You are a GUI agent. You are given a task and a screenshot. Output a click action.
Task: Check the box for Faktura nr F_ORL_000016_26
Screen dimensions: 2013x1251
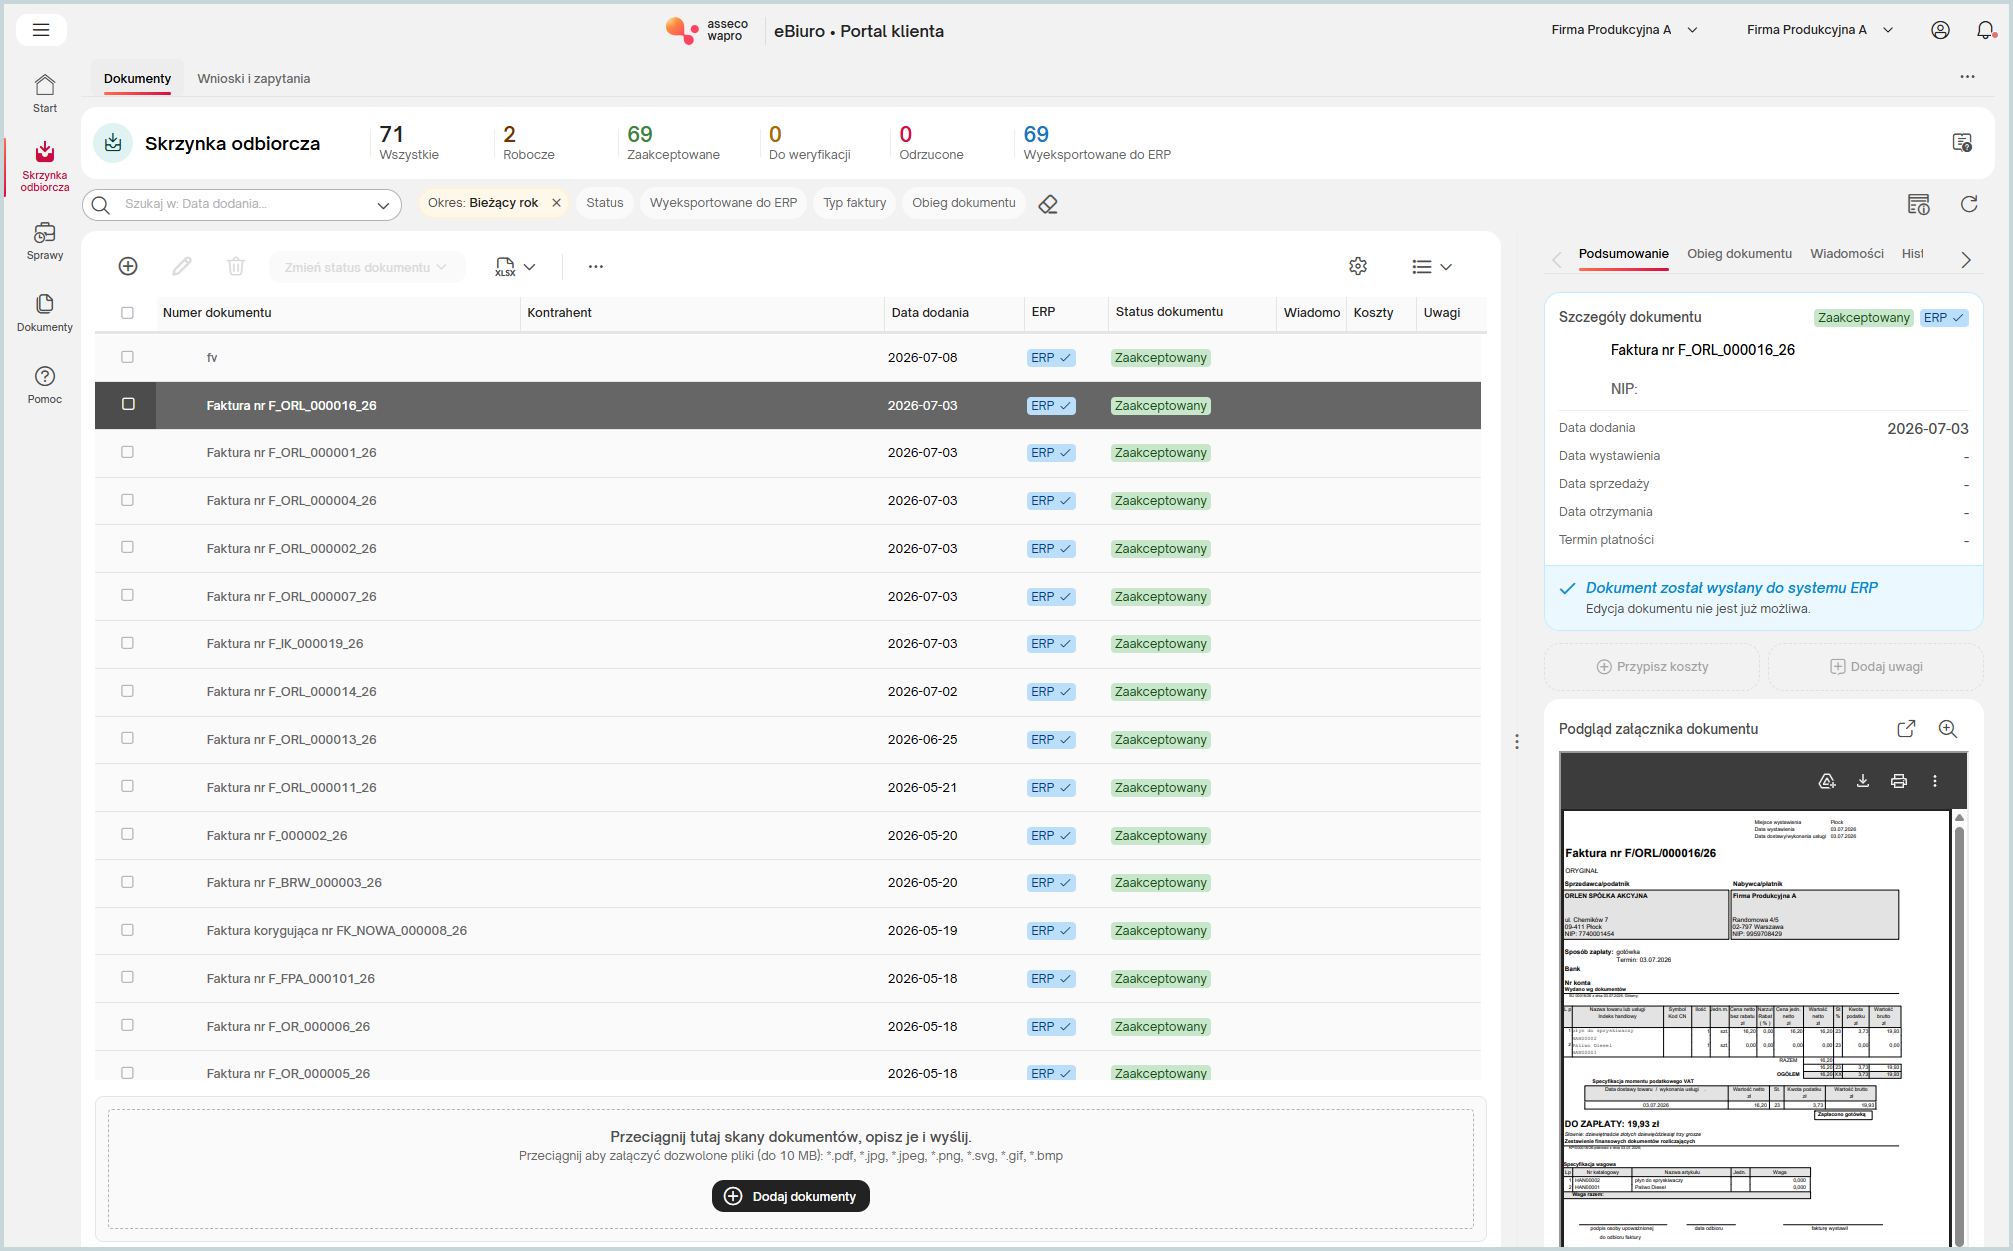(128, 404)
